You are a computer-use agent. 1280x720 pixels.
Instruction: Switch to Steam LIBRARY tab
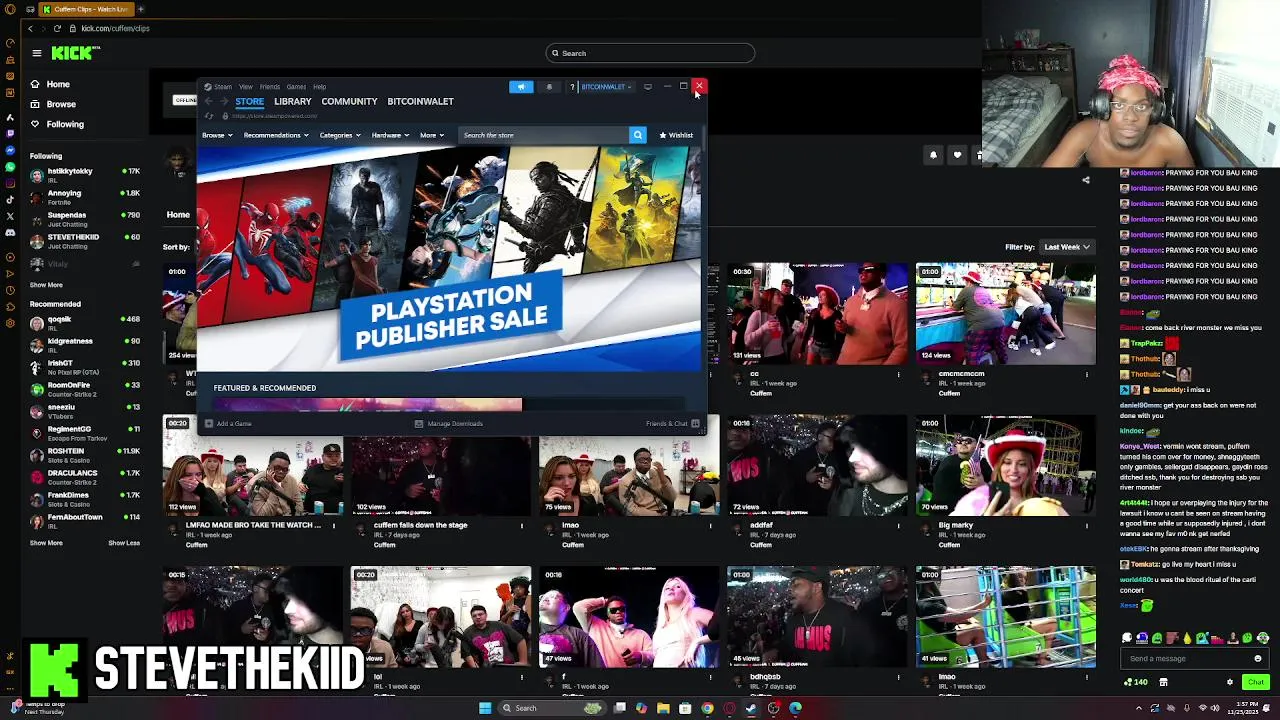(x=293, y=101)
